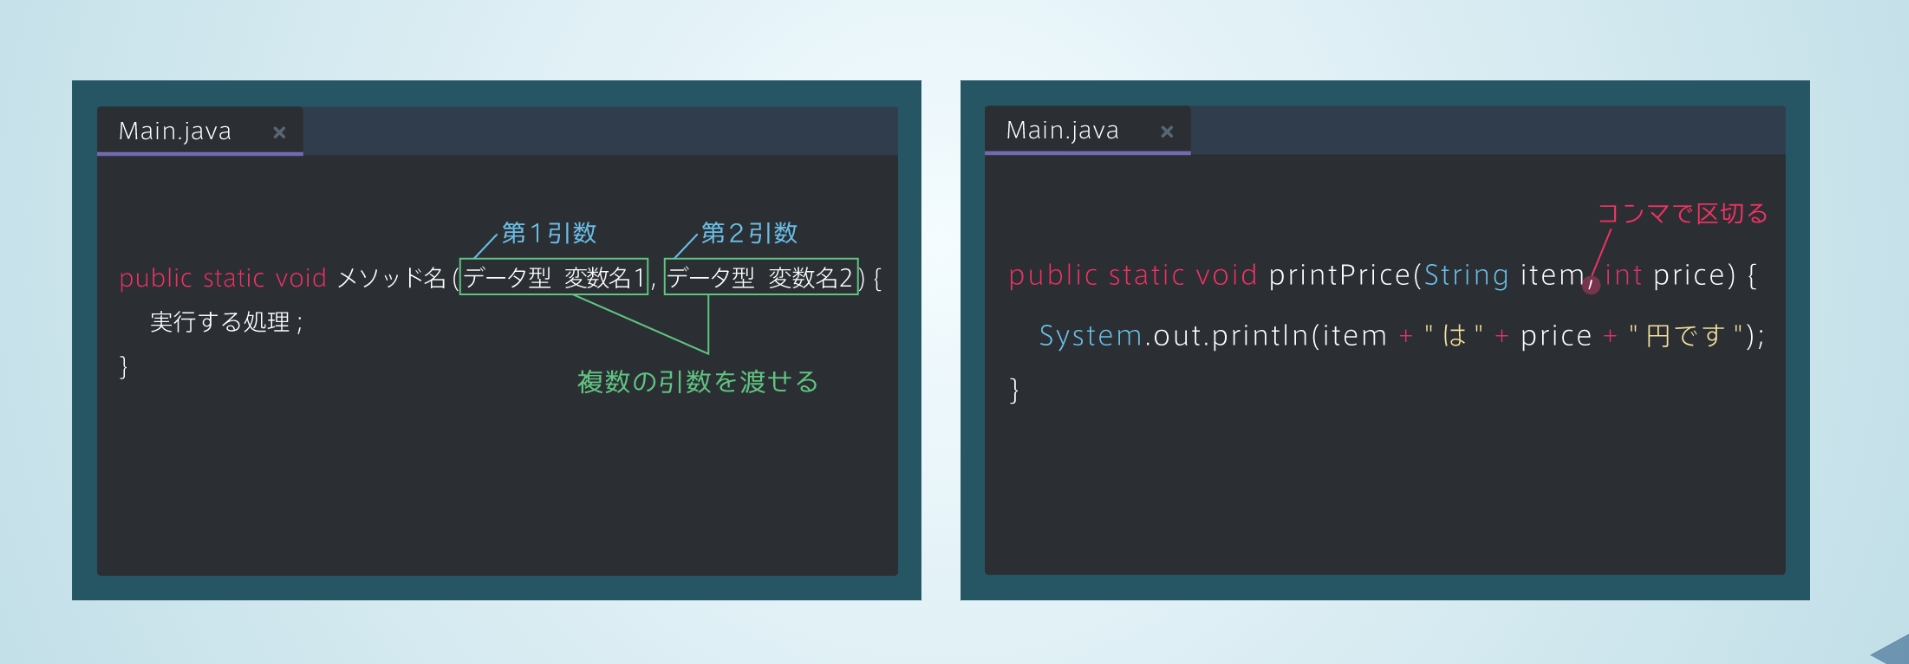Viewport: 1909px width, 664px height.
Task: Click the printPrice method name
Action: point(1339,275)
